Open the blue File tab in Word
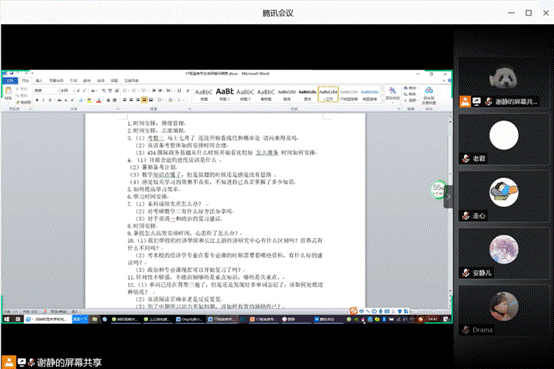This screenshot has width=554, height=369. click(10, 81)
